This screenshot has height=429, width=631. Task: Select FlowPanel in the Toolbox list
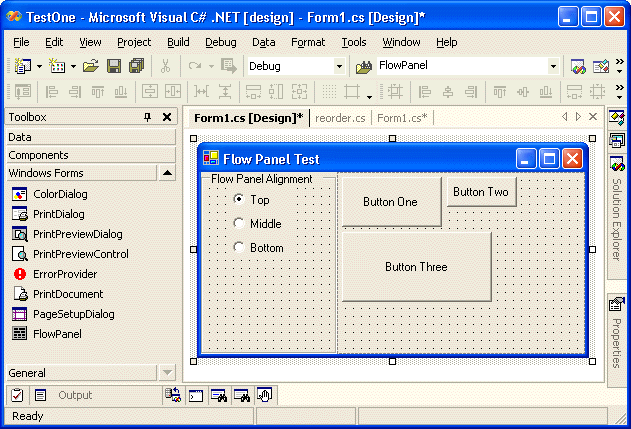click(57, 334)
